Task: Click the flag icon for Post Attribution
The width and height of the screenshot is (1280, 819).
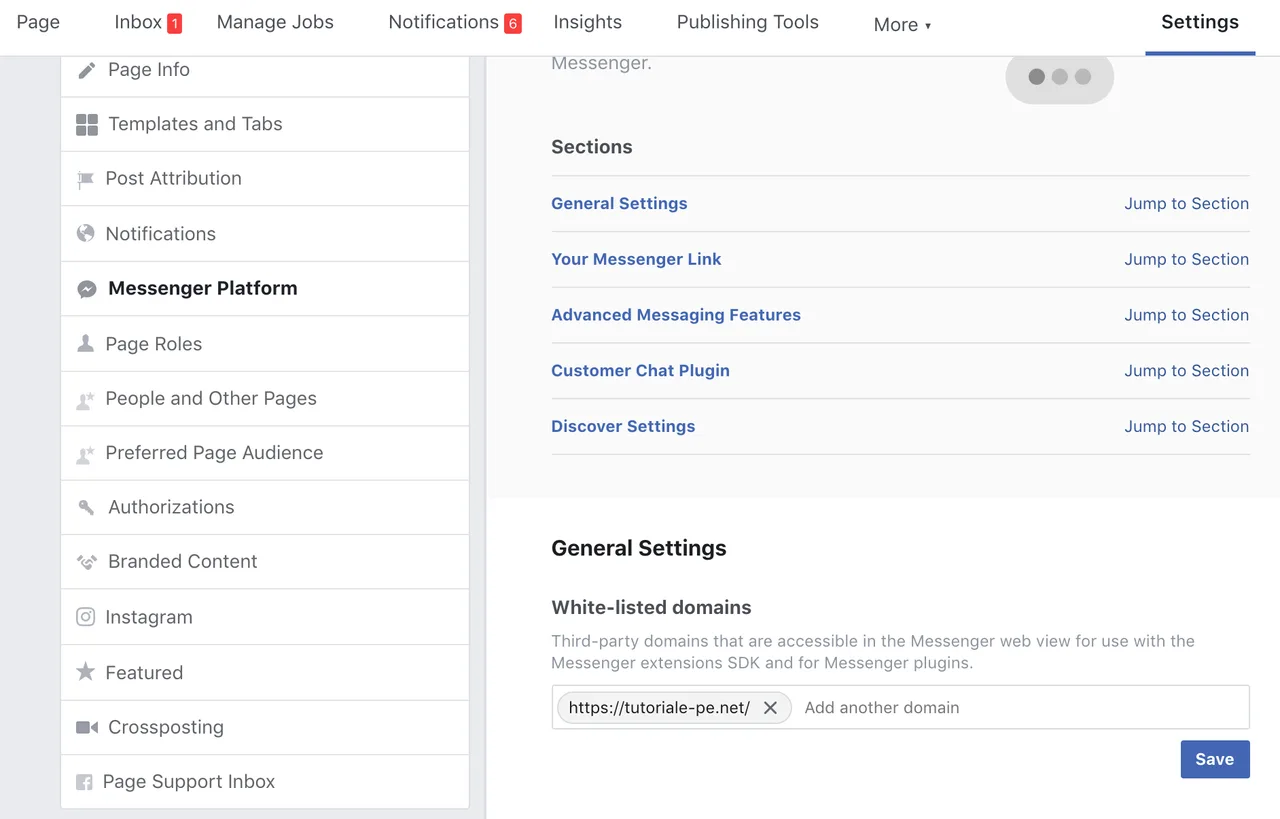Action: 85,180
